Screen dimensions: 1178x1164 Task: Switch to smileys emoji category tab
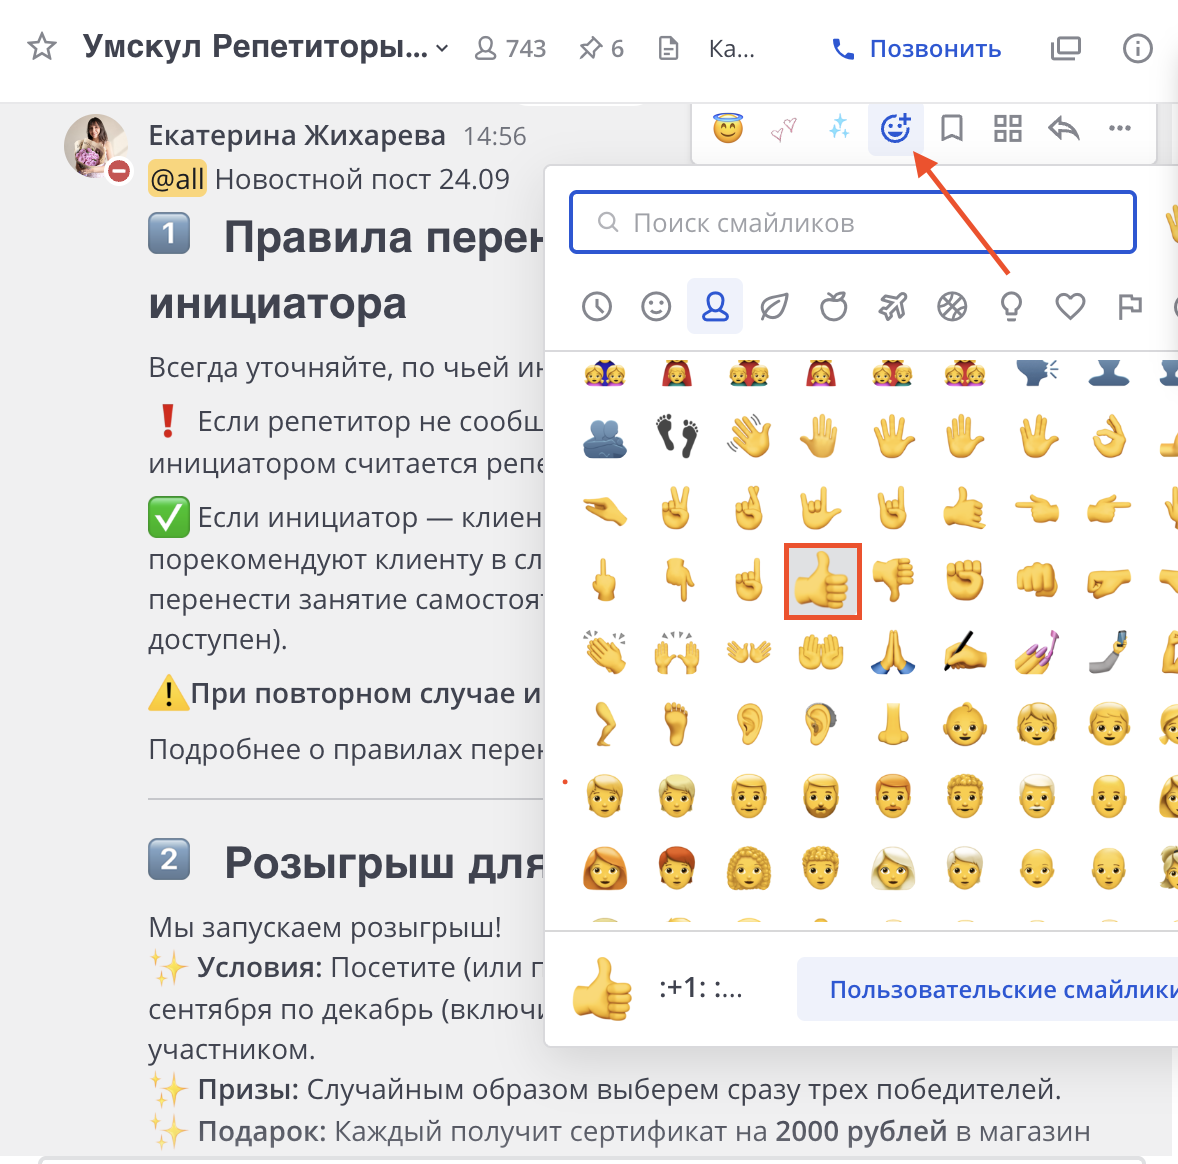pyautogui.click(x=656, y=307)
